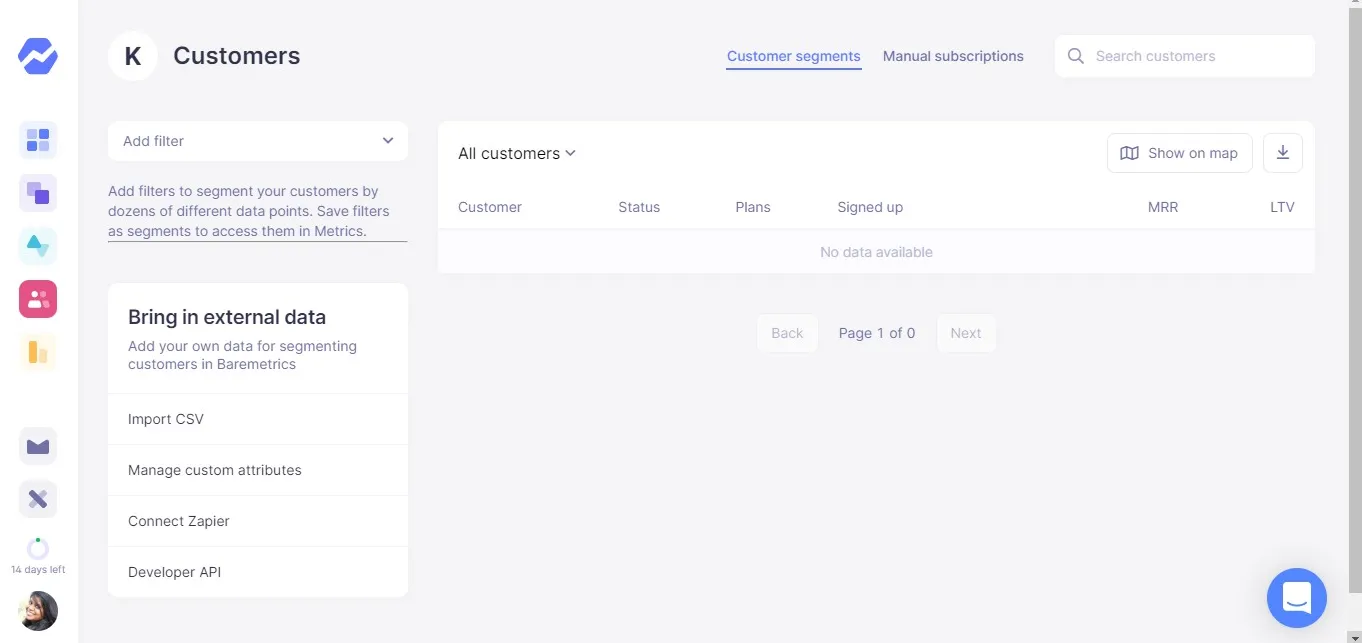The width and height of the screenshot is (1362, 643).
Task: Switch to Customer segments tab
Action: click(794, 56)
